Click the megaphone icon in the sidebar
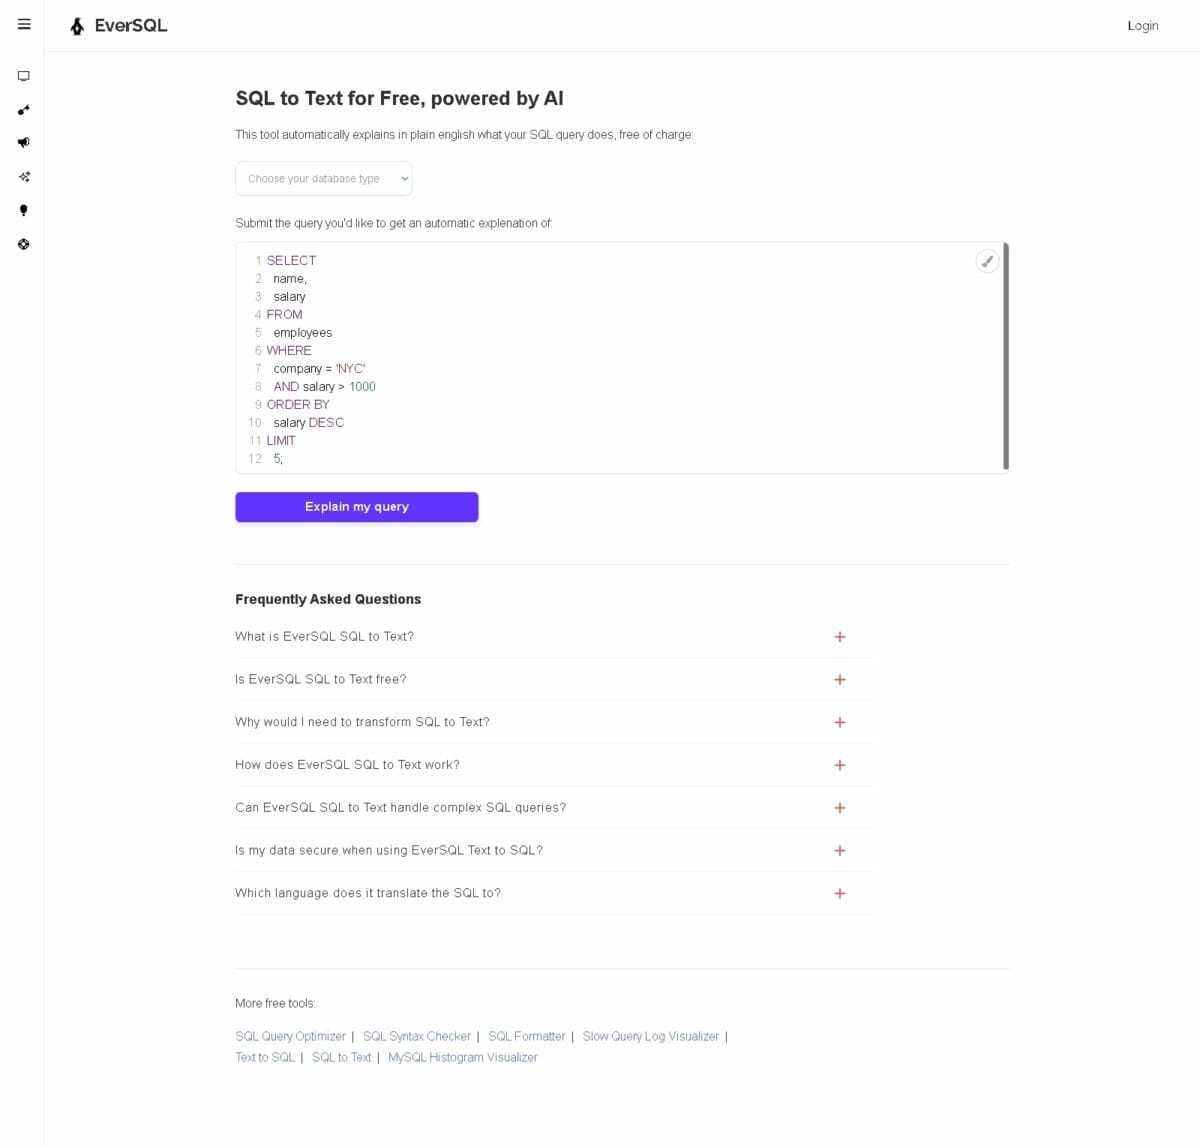 pyautogui.click(x=24, y=143)
